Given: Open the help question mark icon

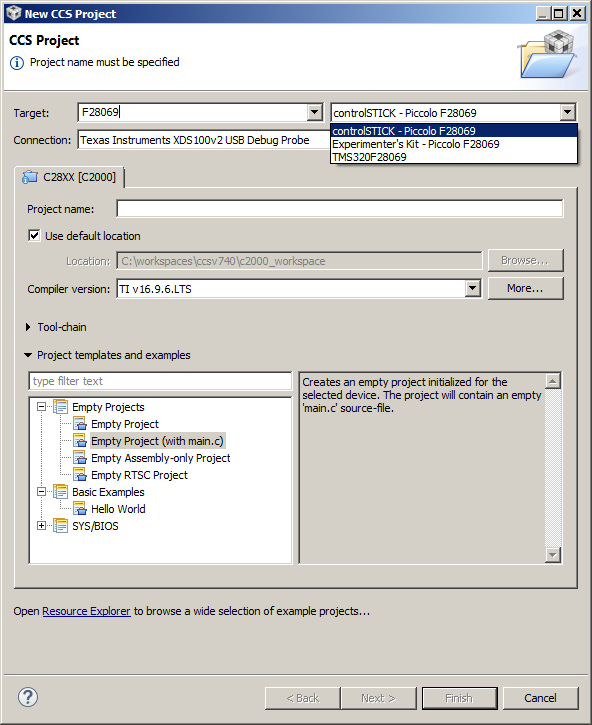Looking at the screenshot, I should tap(28, 697).
